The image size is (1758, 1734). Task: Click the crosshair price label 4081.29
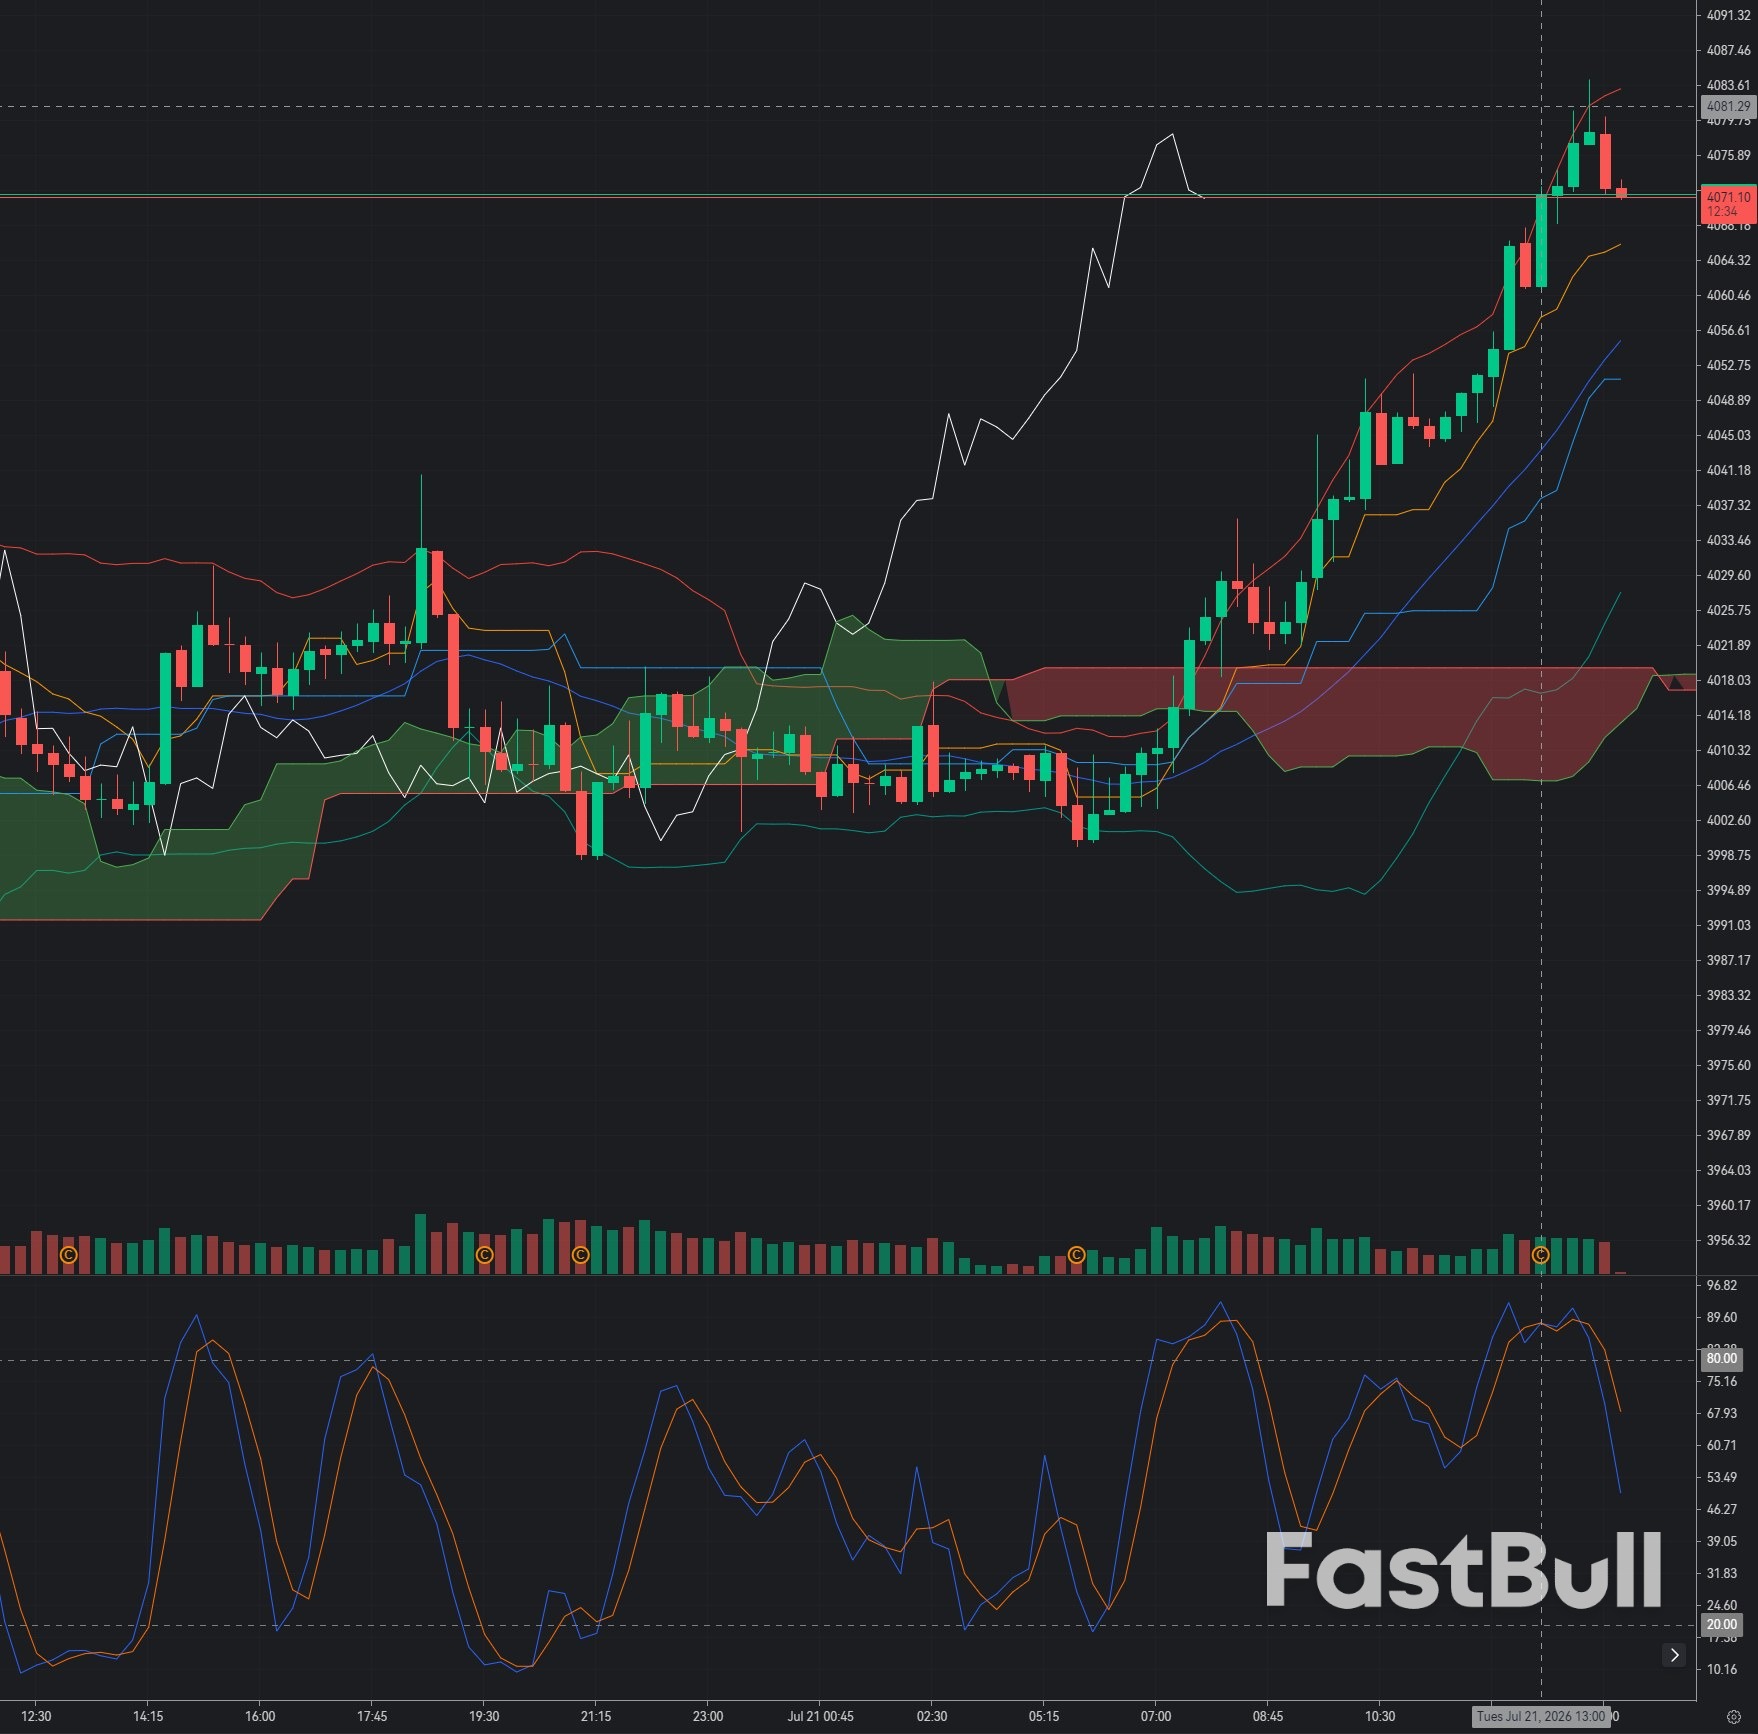[1728, 106]
